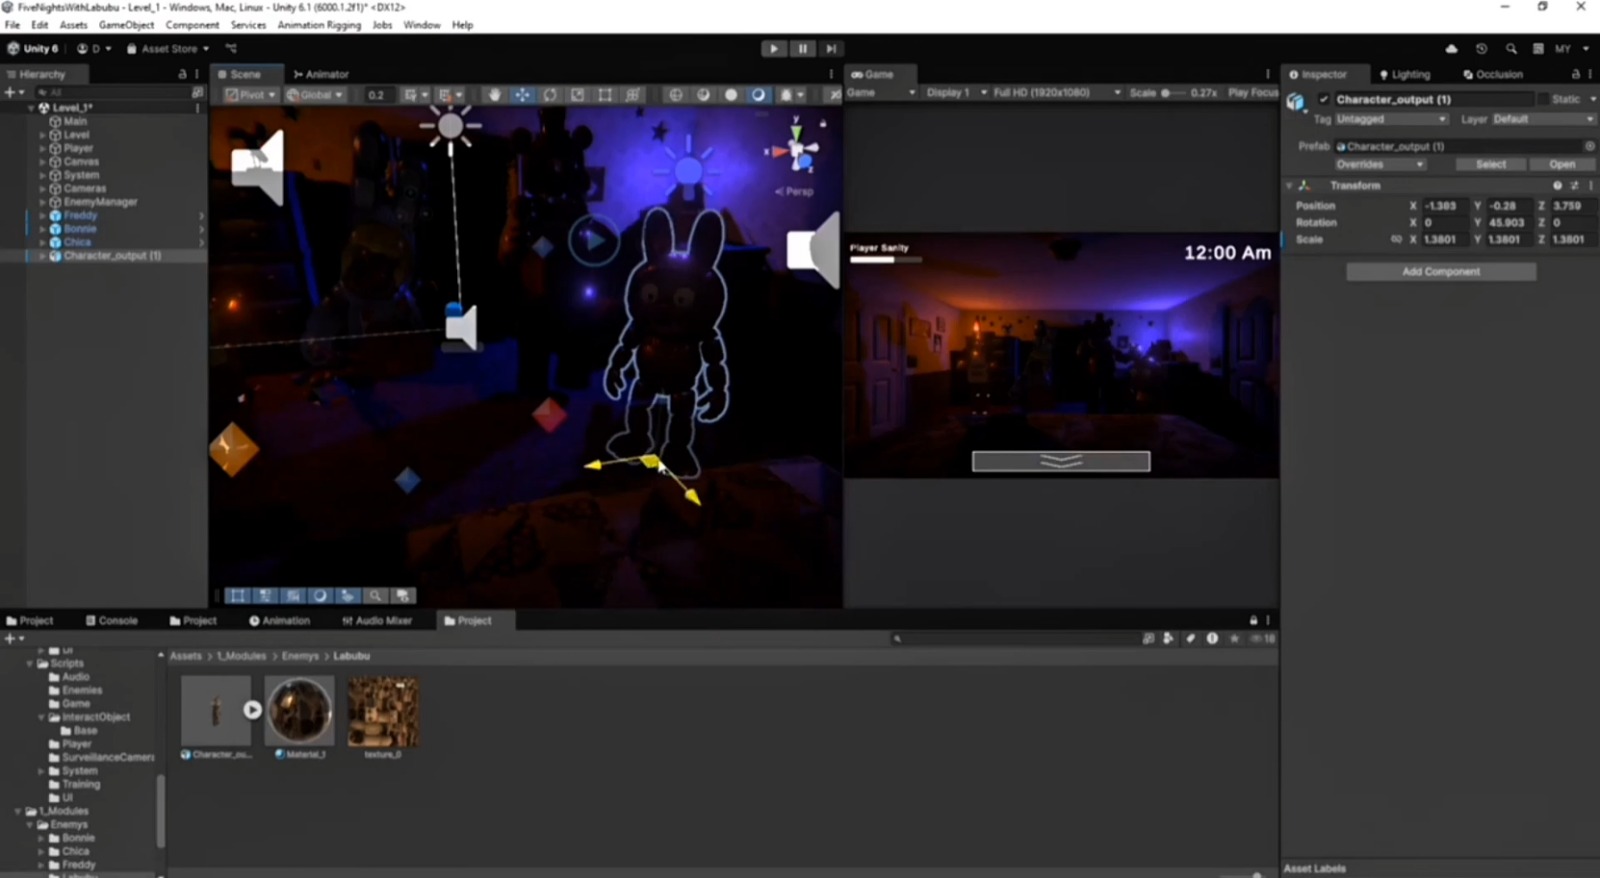Screen dimensions: 1600x878
Task: Open the Full HD resolution dropdown
Action: [1056, 92]
